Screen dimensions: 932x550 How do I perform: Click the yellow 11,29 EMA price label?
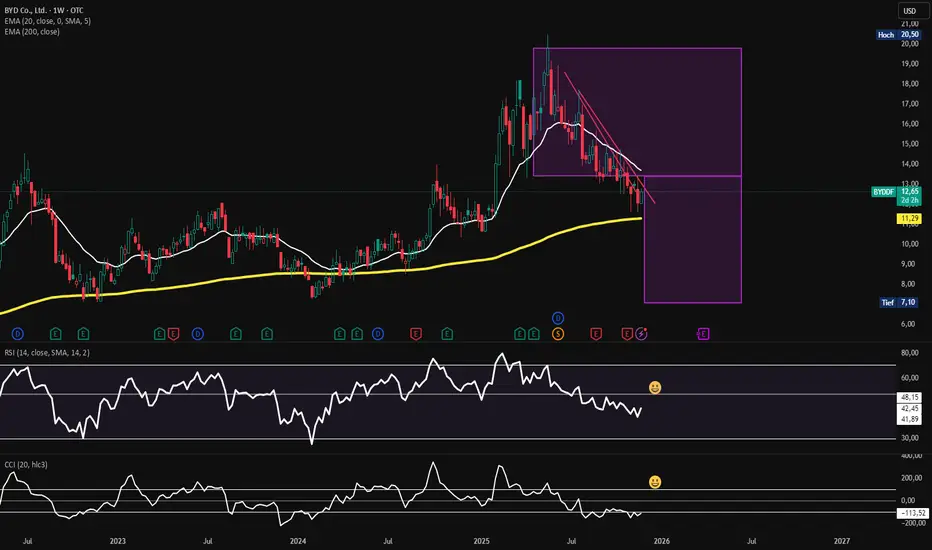[910, 219]
